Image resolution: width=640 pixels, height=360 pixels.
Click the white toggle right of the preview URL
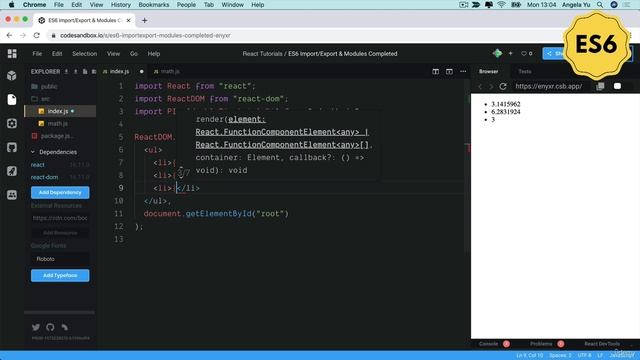[x=617, y=86]
